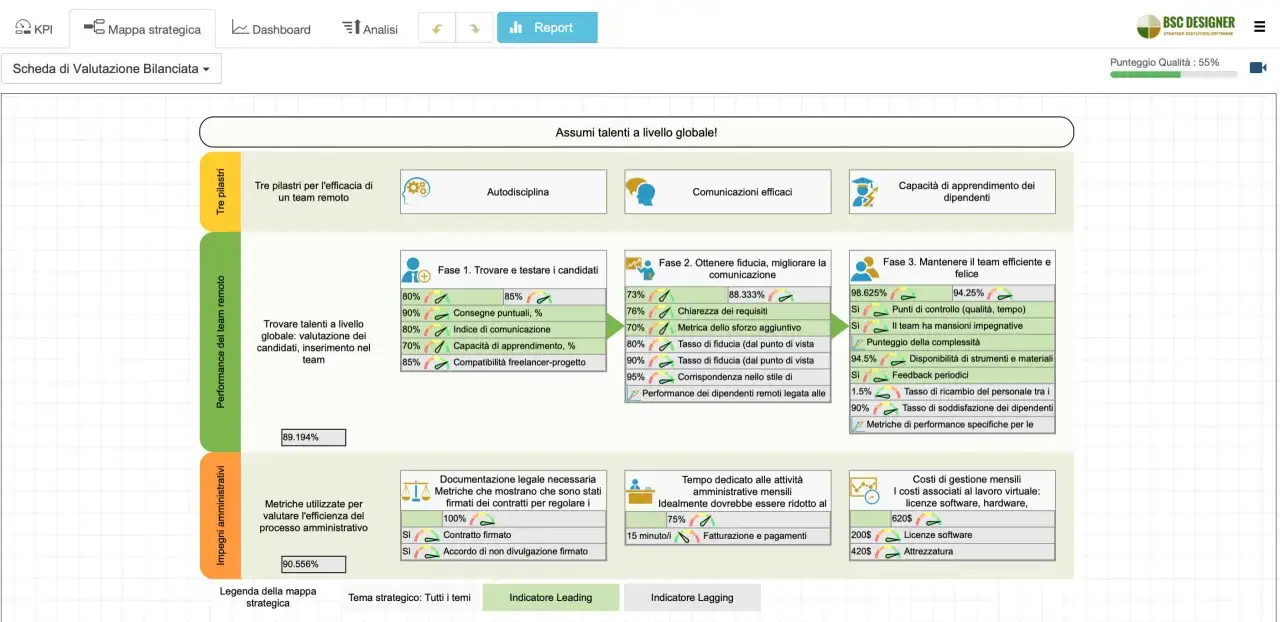
Task: Click the Punteggio Qualità progress bar
Action: (x=1173, y=73)
